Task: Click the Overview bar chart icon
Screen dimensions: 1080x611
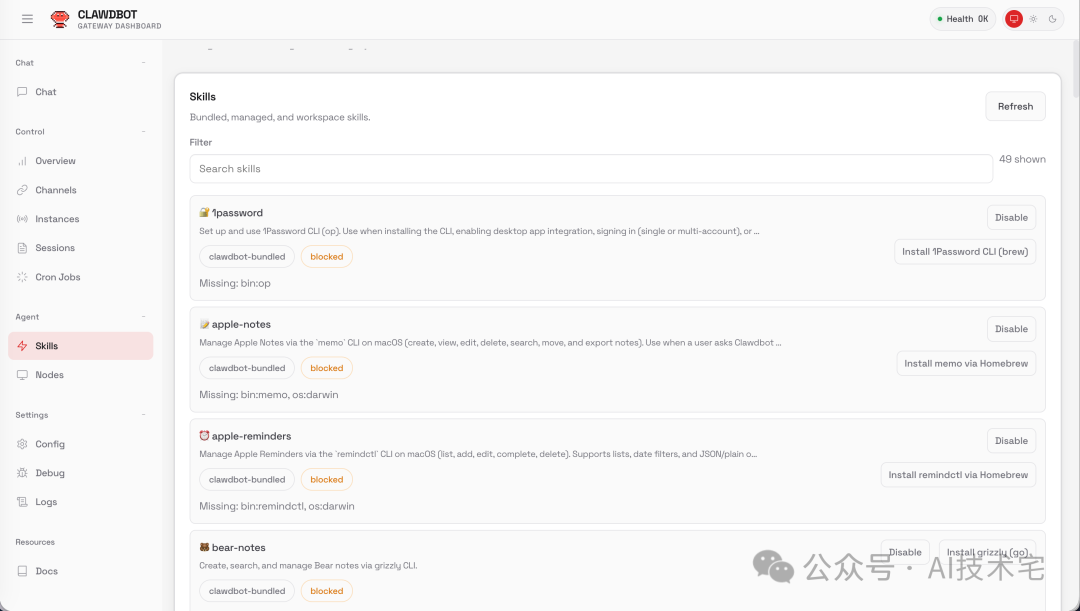Action: [22, 160]
